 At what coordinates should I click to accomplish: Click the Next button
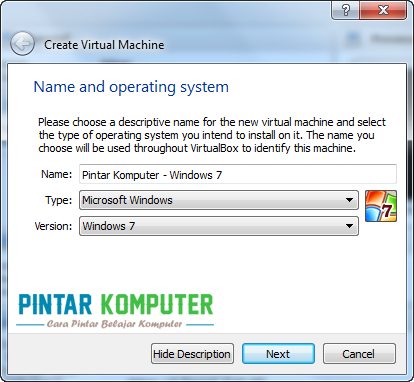click(x=278, y=354)
